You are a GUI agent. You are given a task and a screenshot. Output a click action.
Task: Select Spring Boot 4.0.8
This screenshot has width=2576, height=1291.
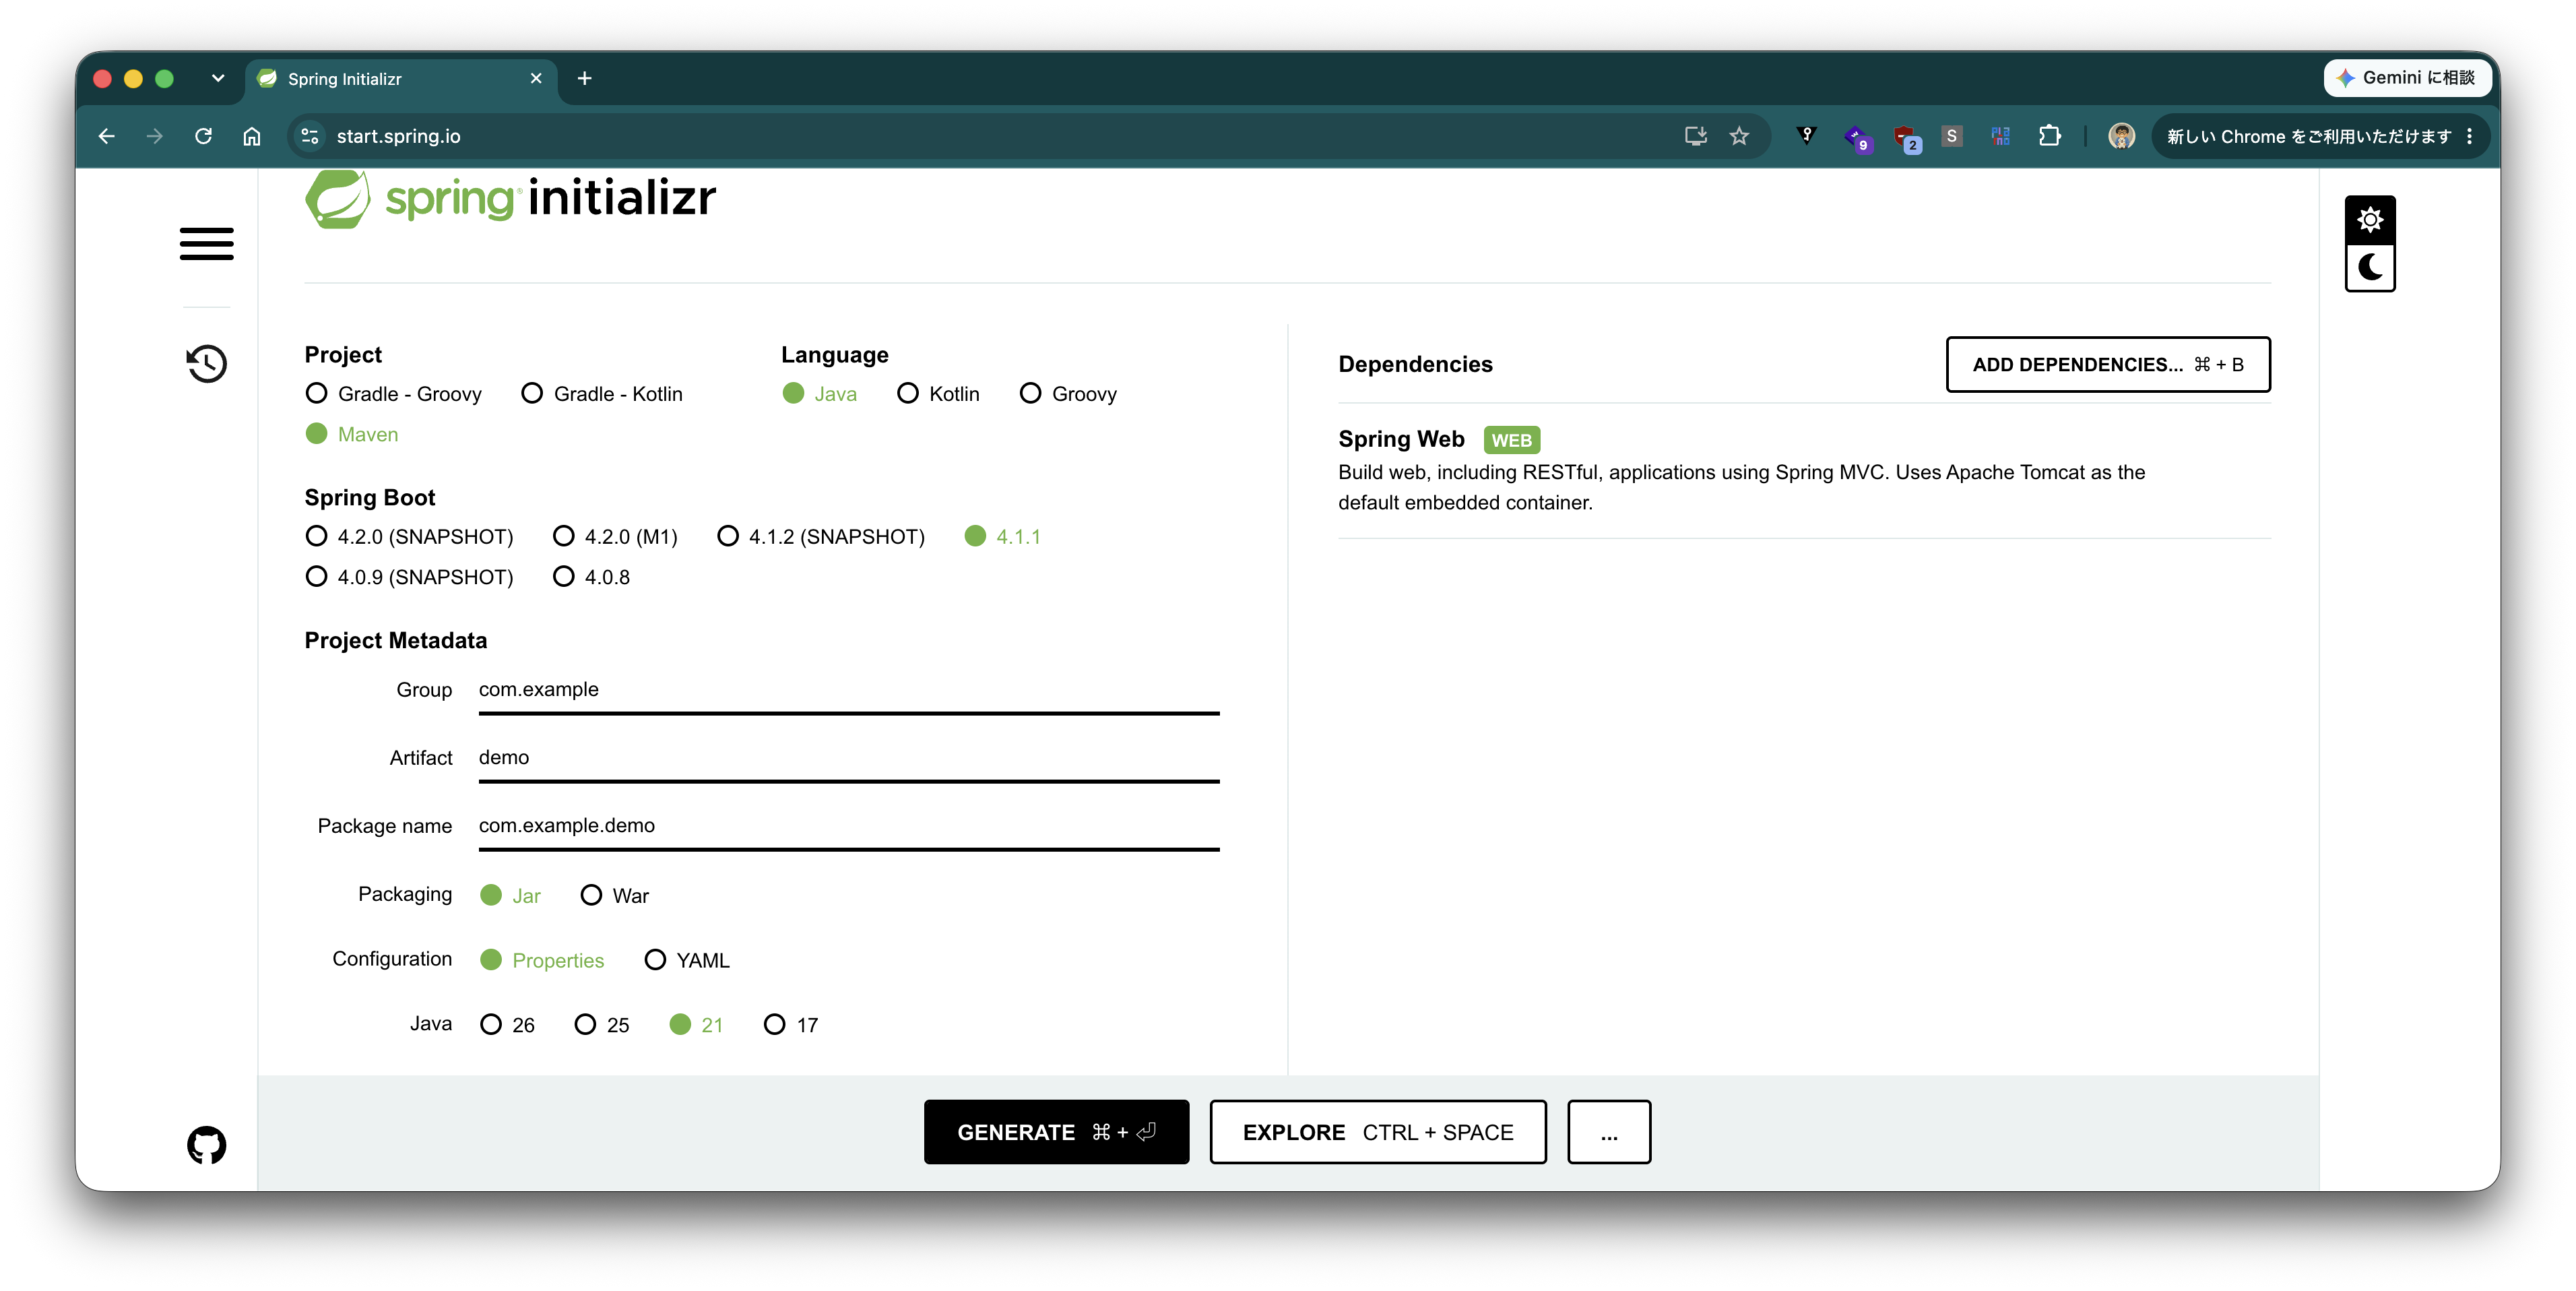coord(591,577)
